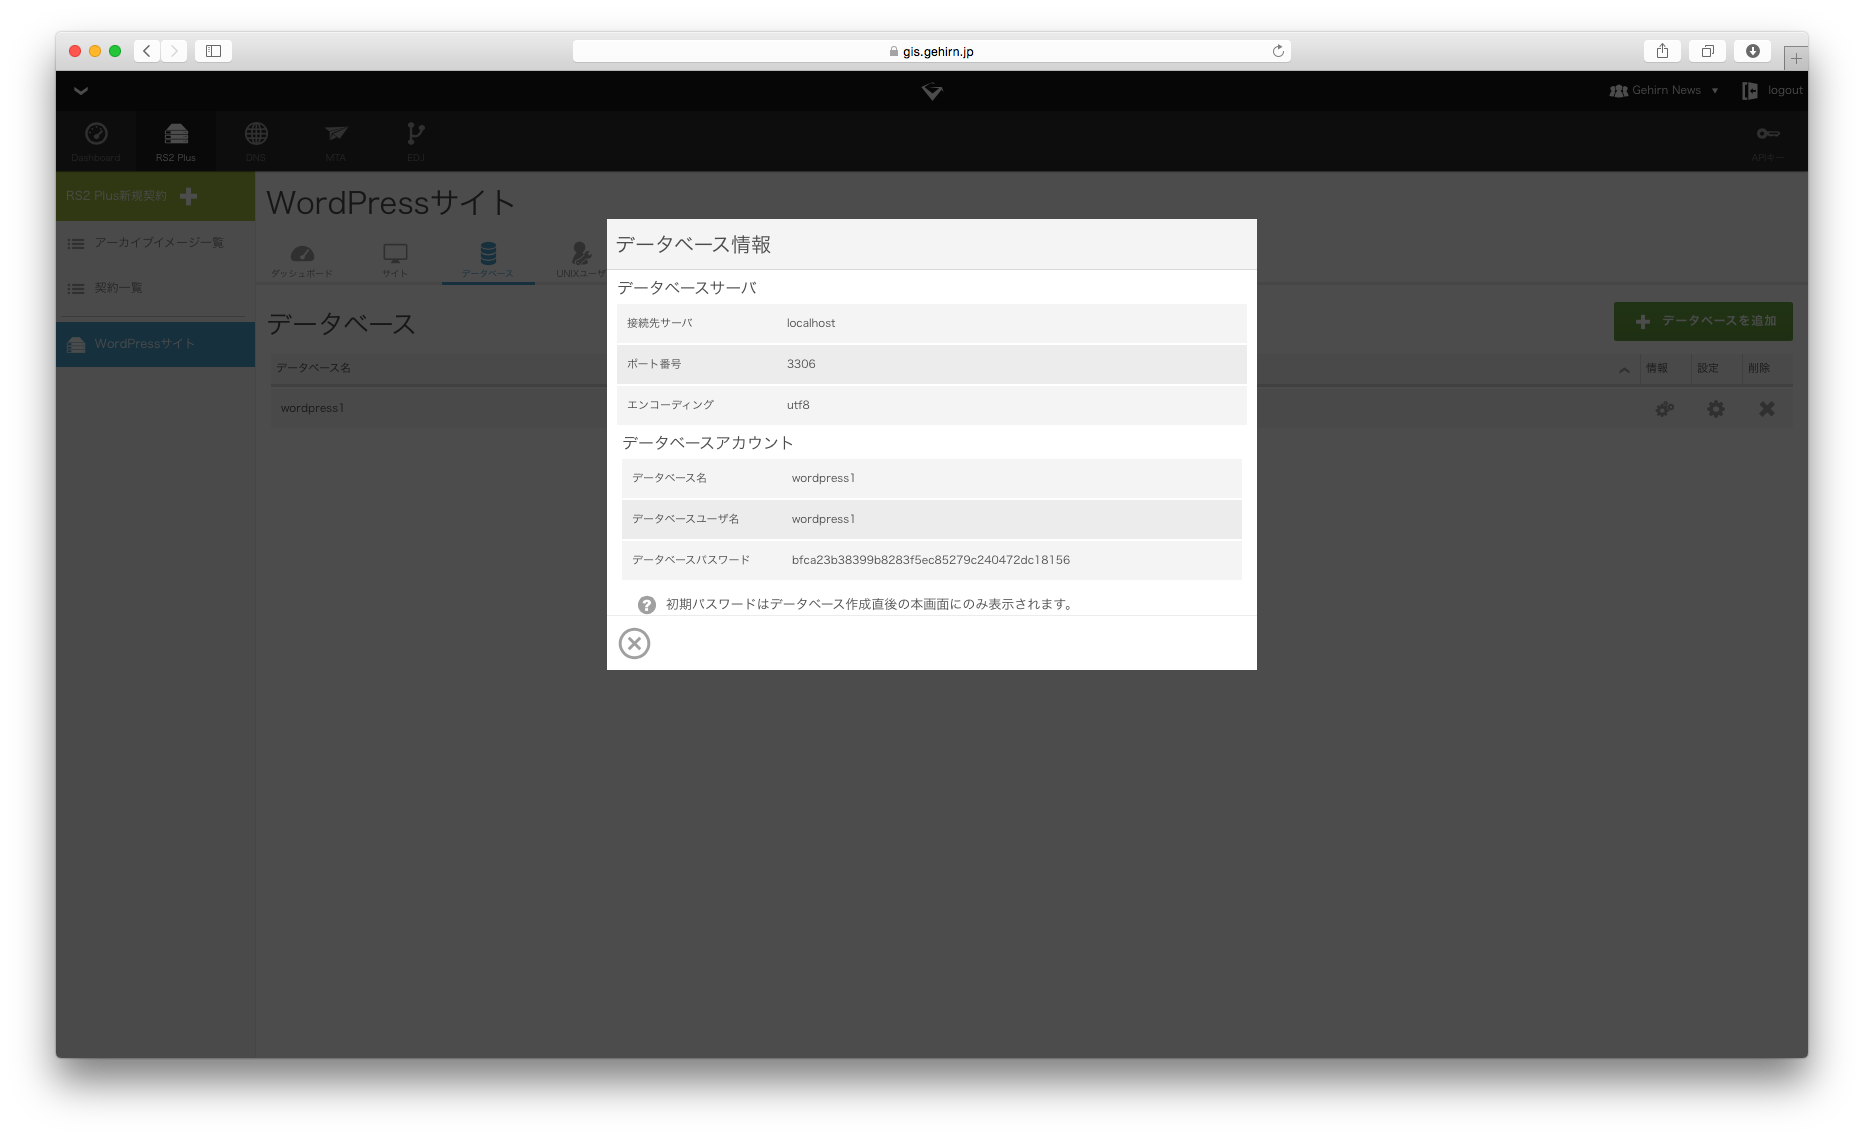Switch to the site dashboard tab
Screen dimensions: 1864x1138
coord(302,260)
